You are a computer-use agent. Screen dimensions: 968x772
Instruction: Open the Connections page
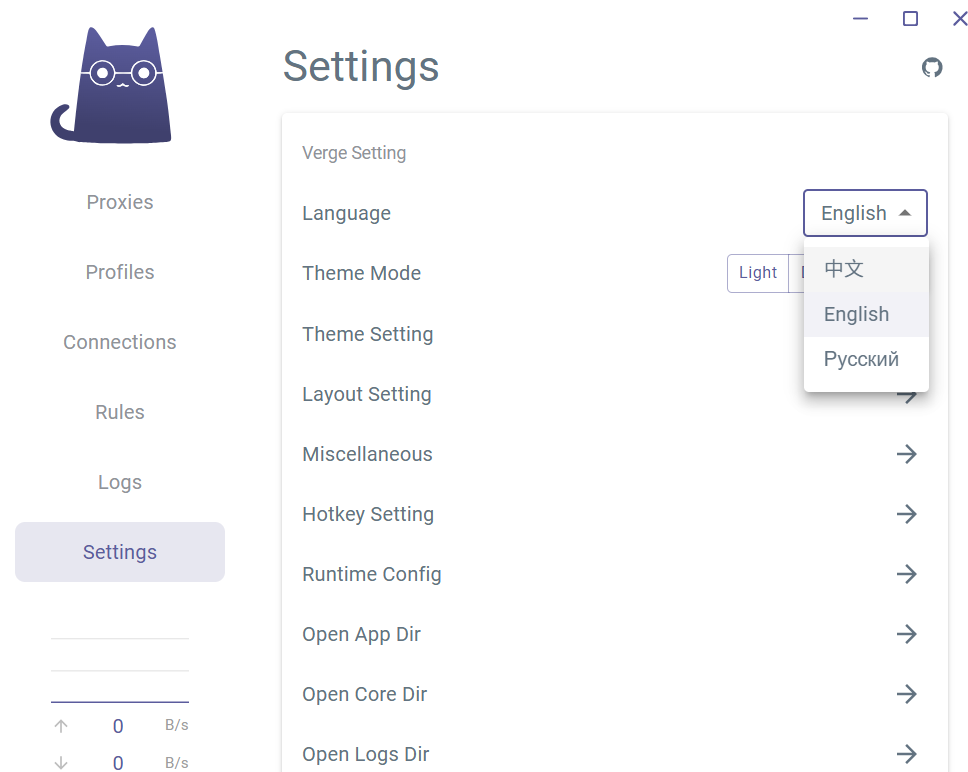tap(120, 342)
